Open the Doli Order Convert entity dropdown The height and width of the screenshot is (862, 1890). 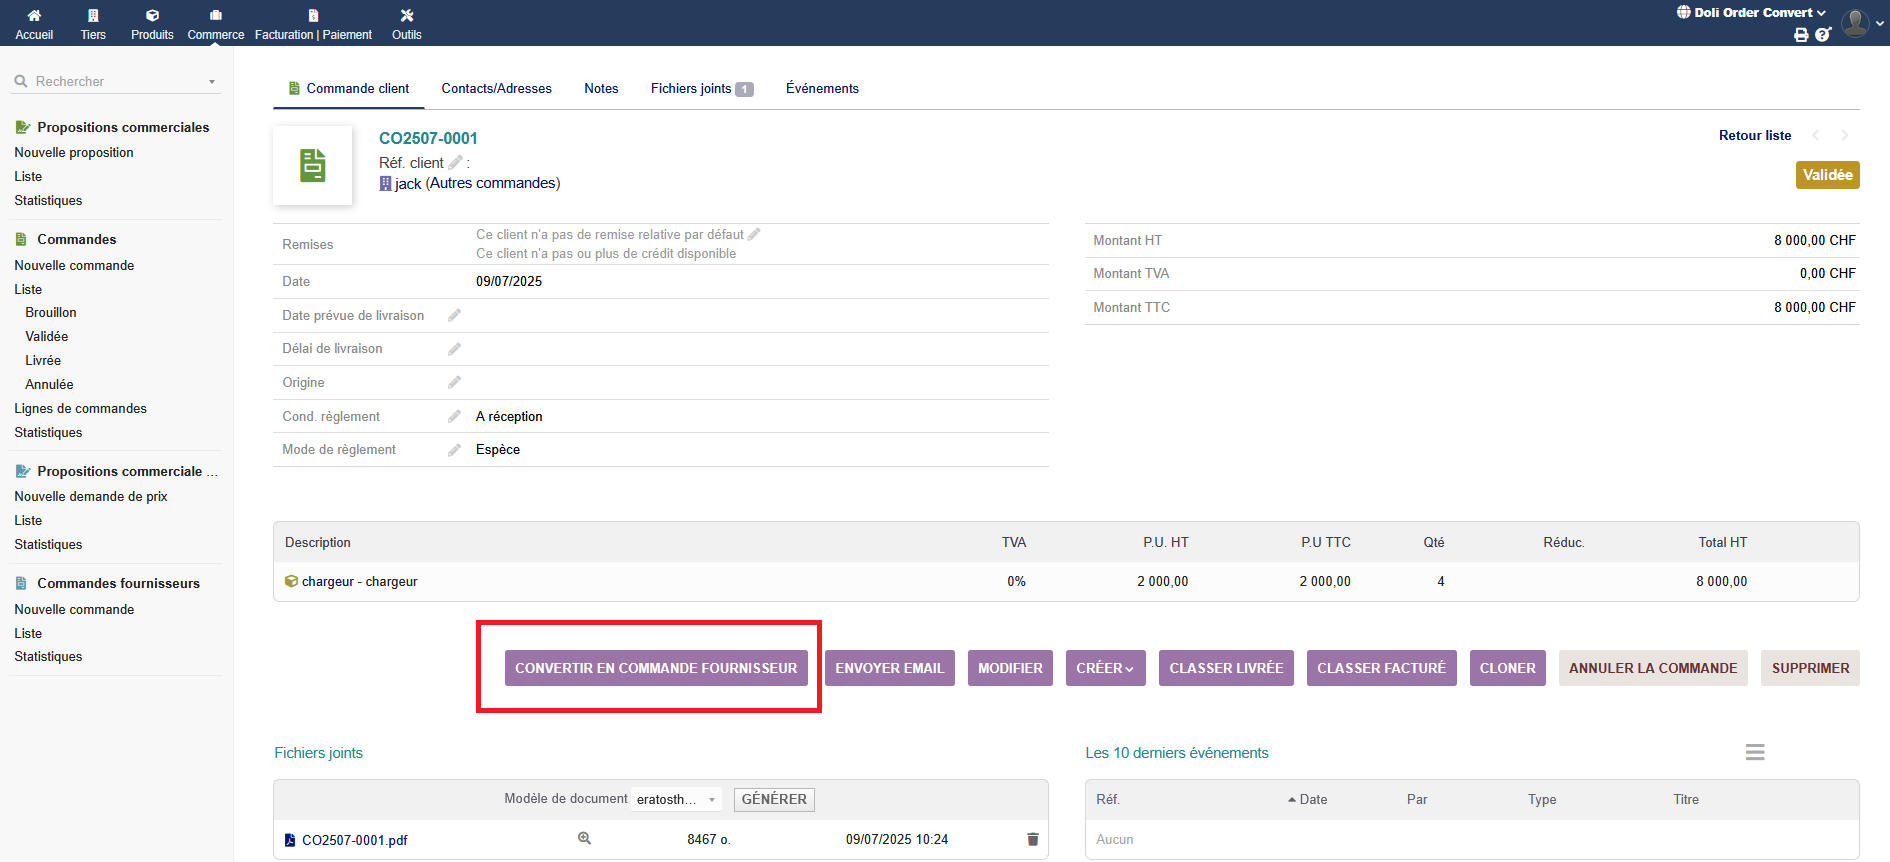click(x=1752, y=13)
